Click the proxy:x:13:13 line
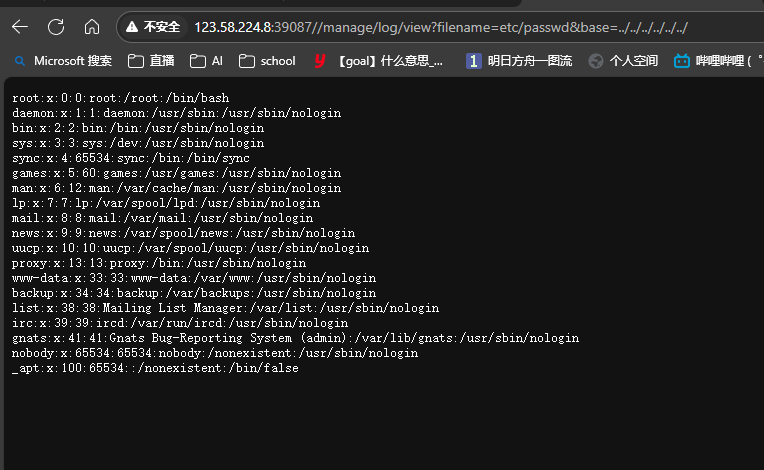Viewport: 764px width, 470px height. pos(159,263)
